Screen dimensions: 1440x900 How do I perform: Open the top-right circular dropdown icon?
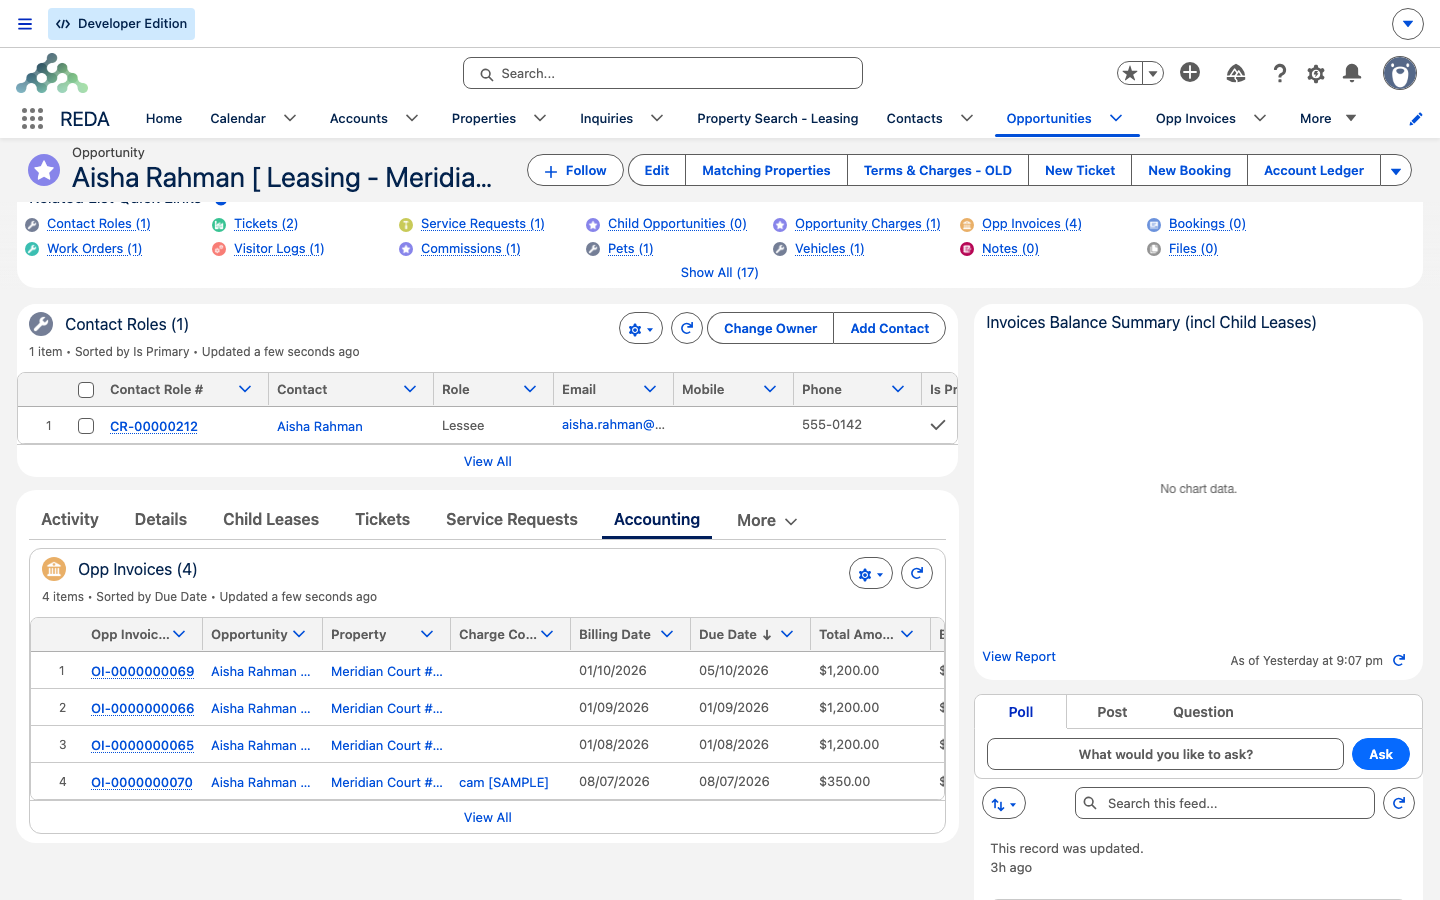click(x=1407, y=24)
